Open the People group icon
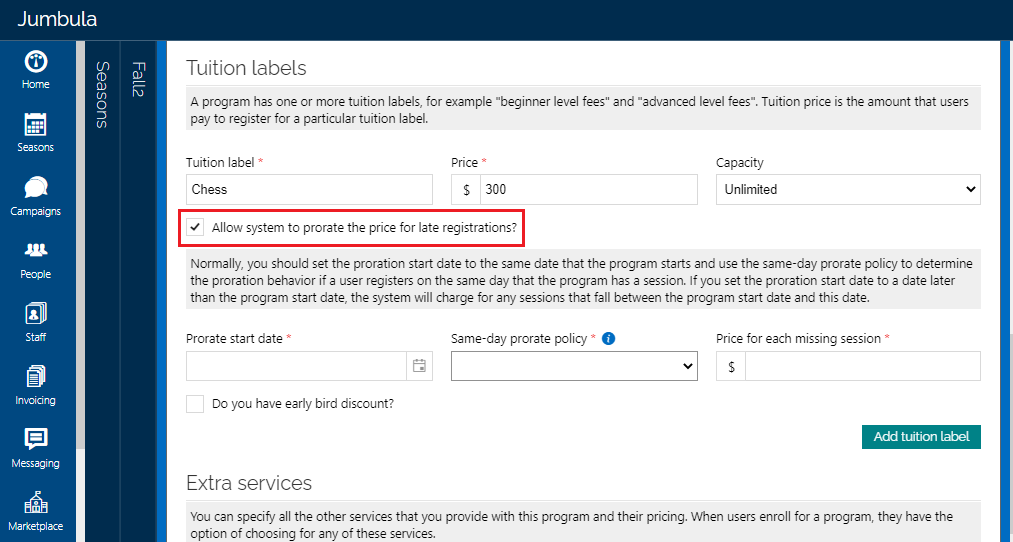The width and height of the screenshot is (1013, 542). [36, 250]
